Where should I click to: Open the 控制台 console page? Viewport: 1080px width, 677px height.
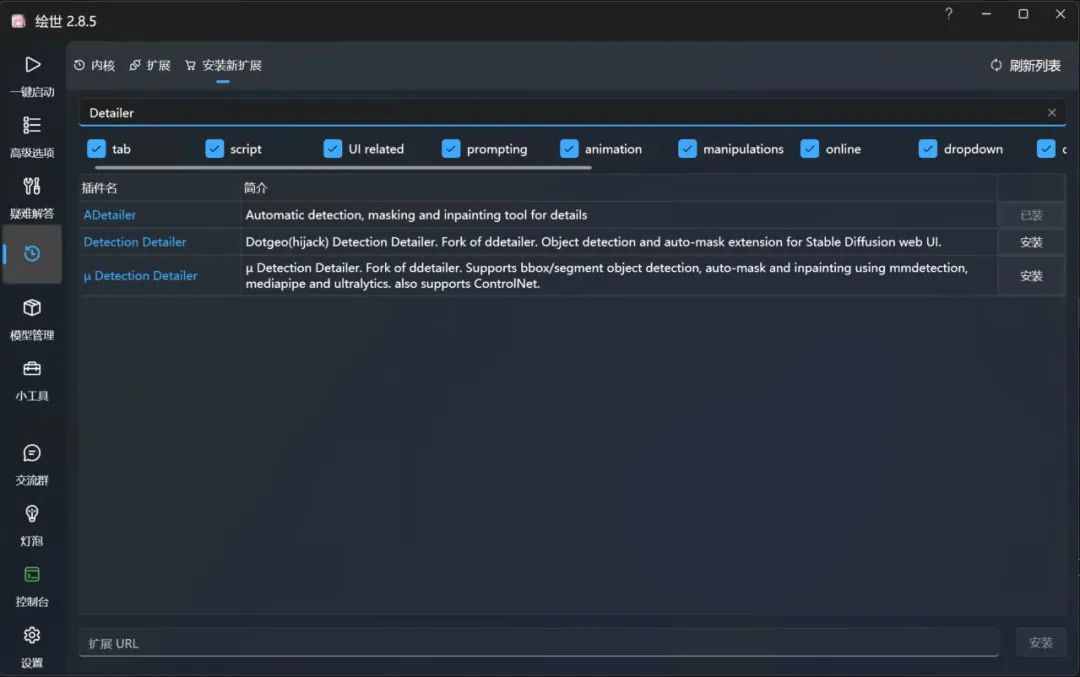[32, 585]
